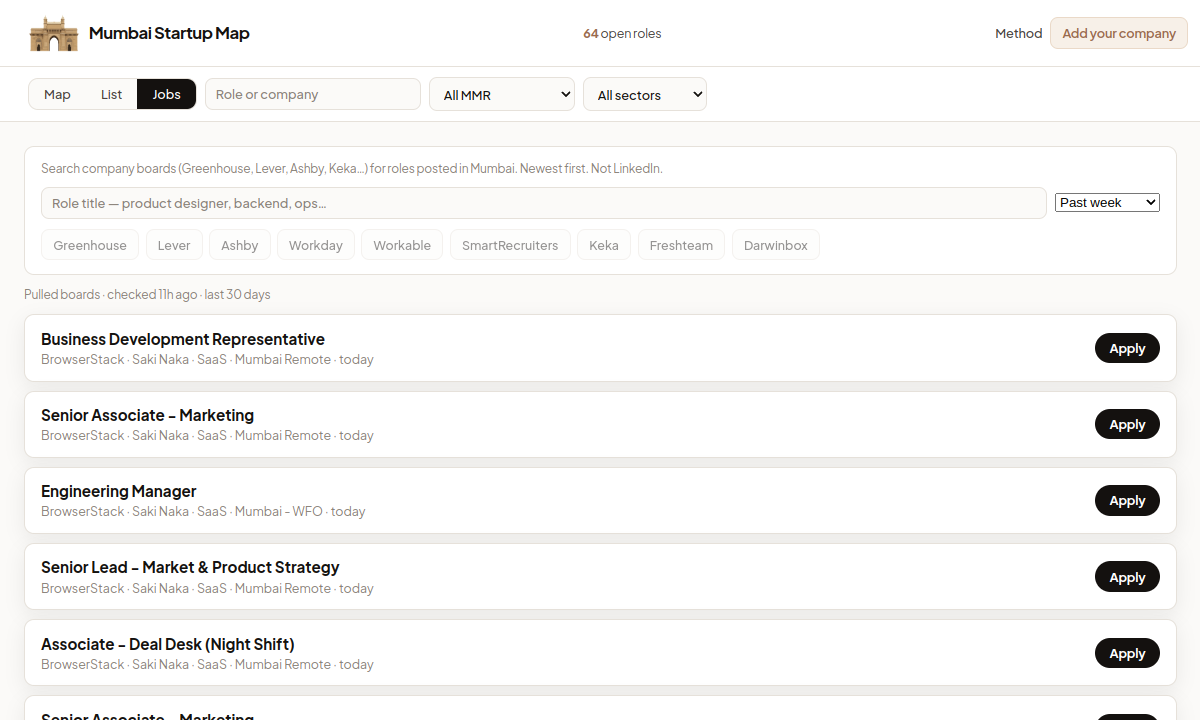Open Senior Lead - Market & Product Strategy title

point(190,567)
